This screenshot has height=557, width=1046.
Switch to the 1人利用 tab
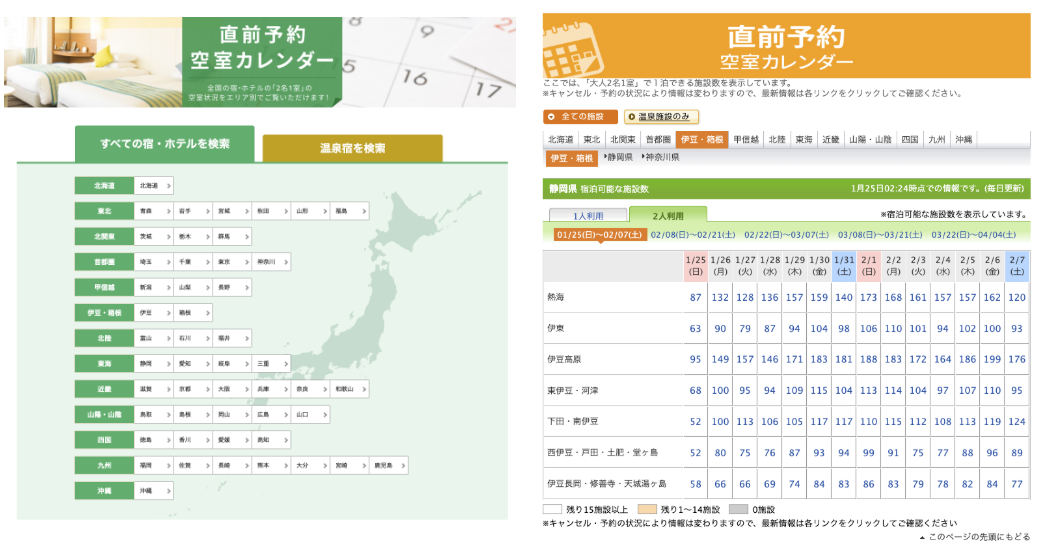point(588,215)
